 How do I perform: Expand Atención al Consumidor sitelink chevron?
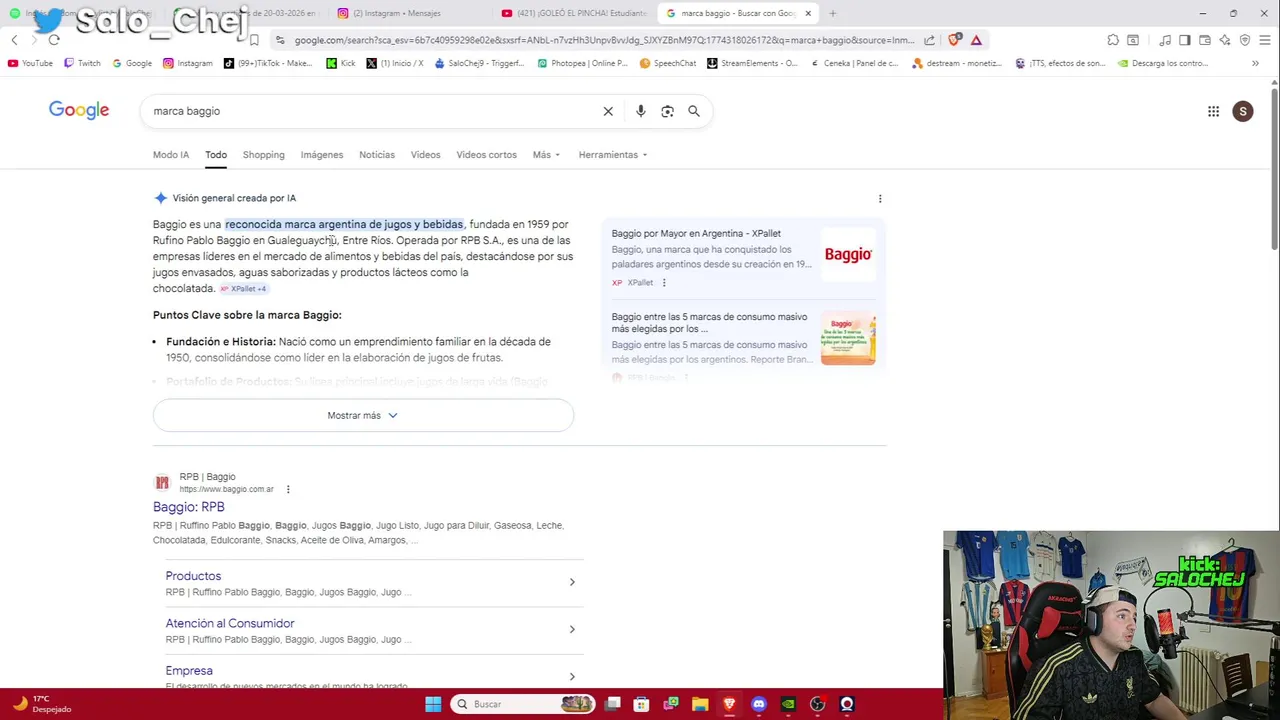tap(572, 629)
